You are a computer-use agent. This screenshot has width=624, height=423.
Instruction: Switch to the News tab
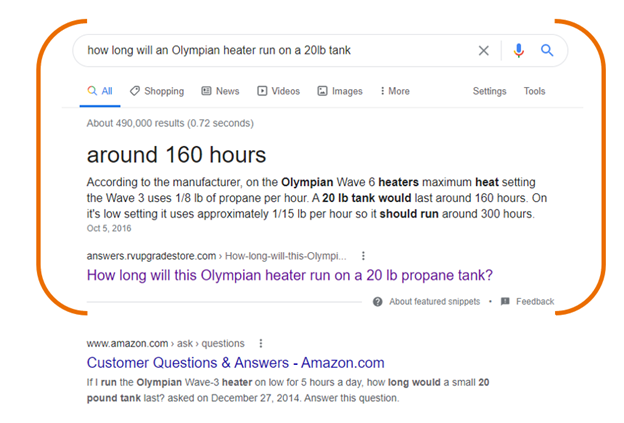(220, 91)
